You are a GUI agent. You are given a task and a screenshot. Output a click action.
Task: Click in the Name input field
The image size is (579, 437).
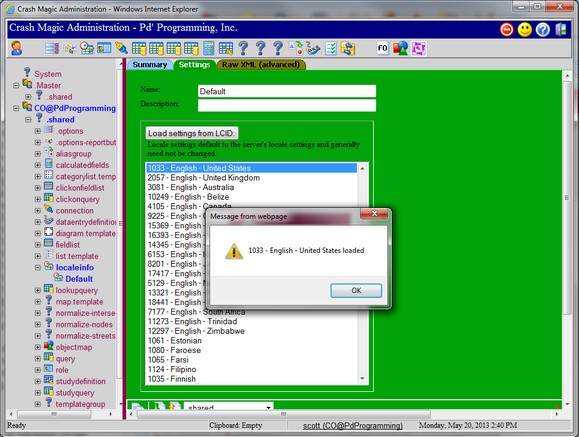[x=287, y=91]
